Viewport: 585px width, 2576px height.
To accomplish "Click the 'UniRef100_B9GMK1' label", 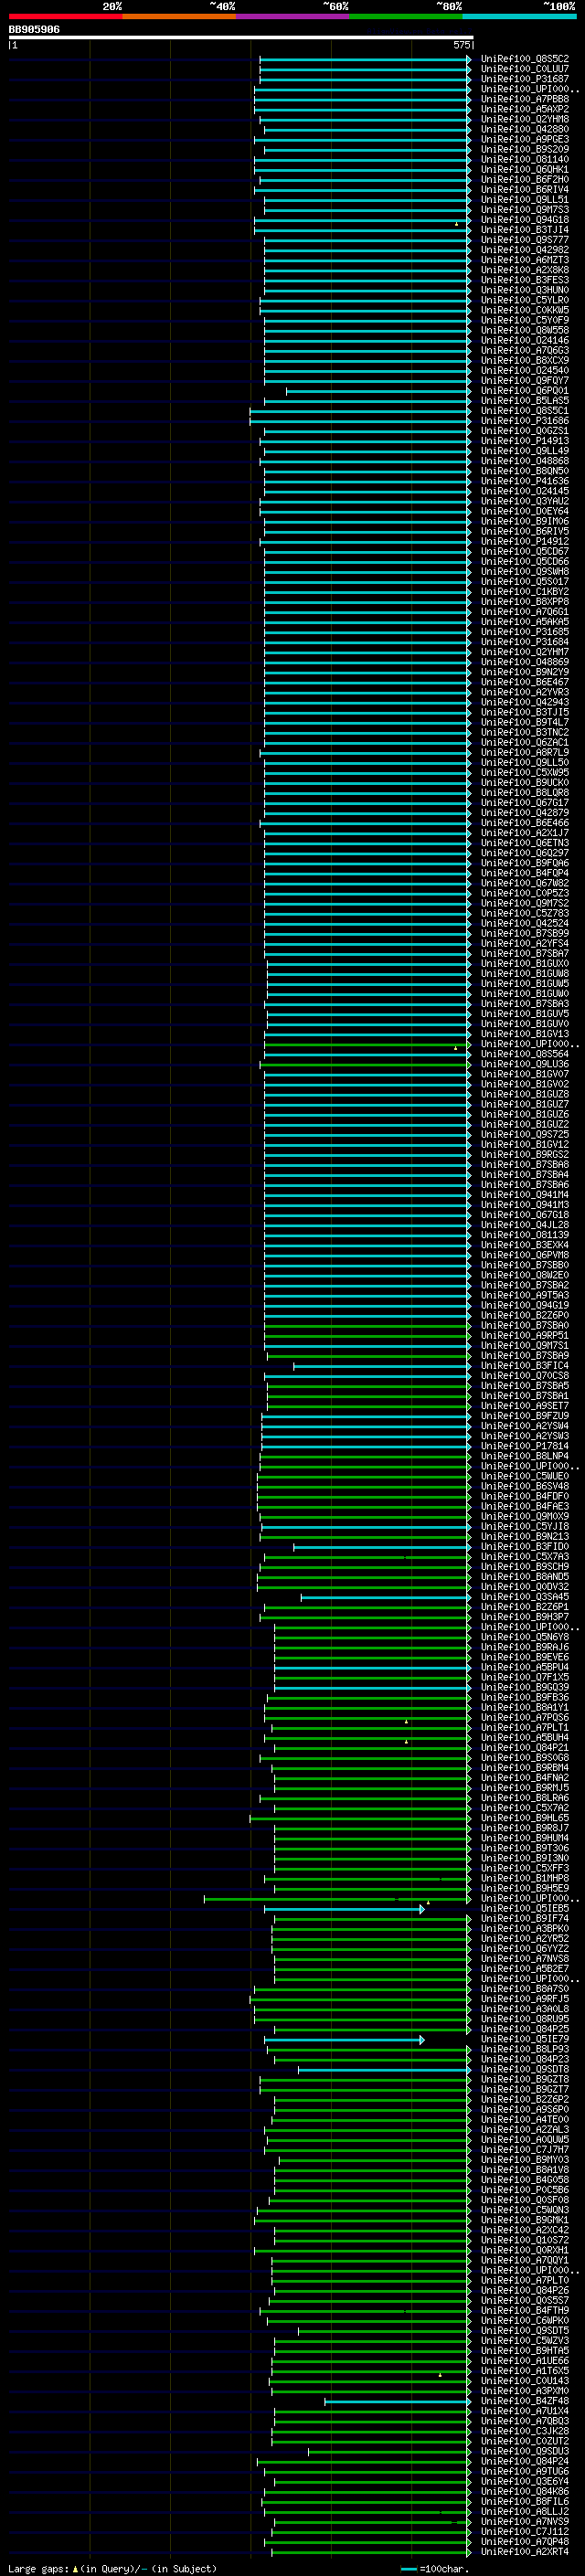I will (525, 2220).
